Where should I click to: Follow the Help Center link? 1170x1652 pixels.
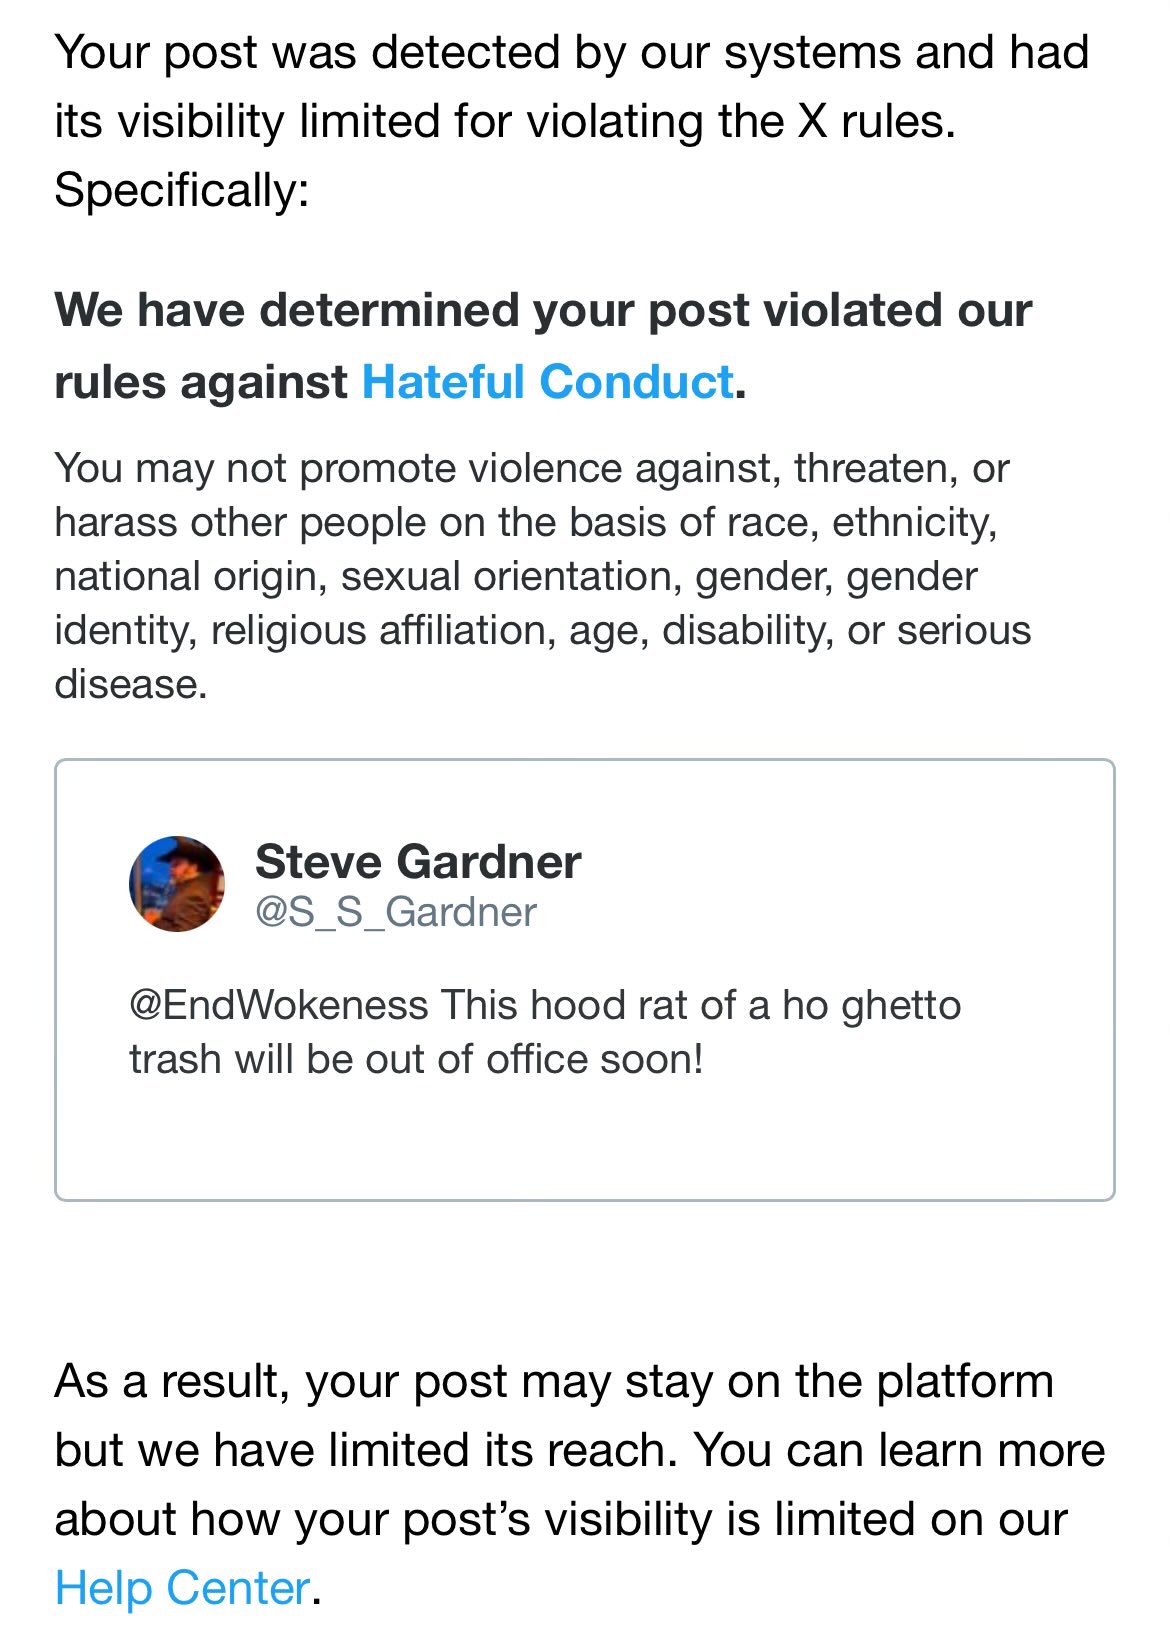(182, 1588)
